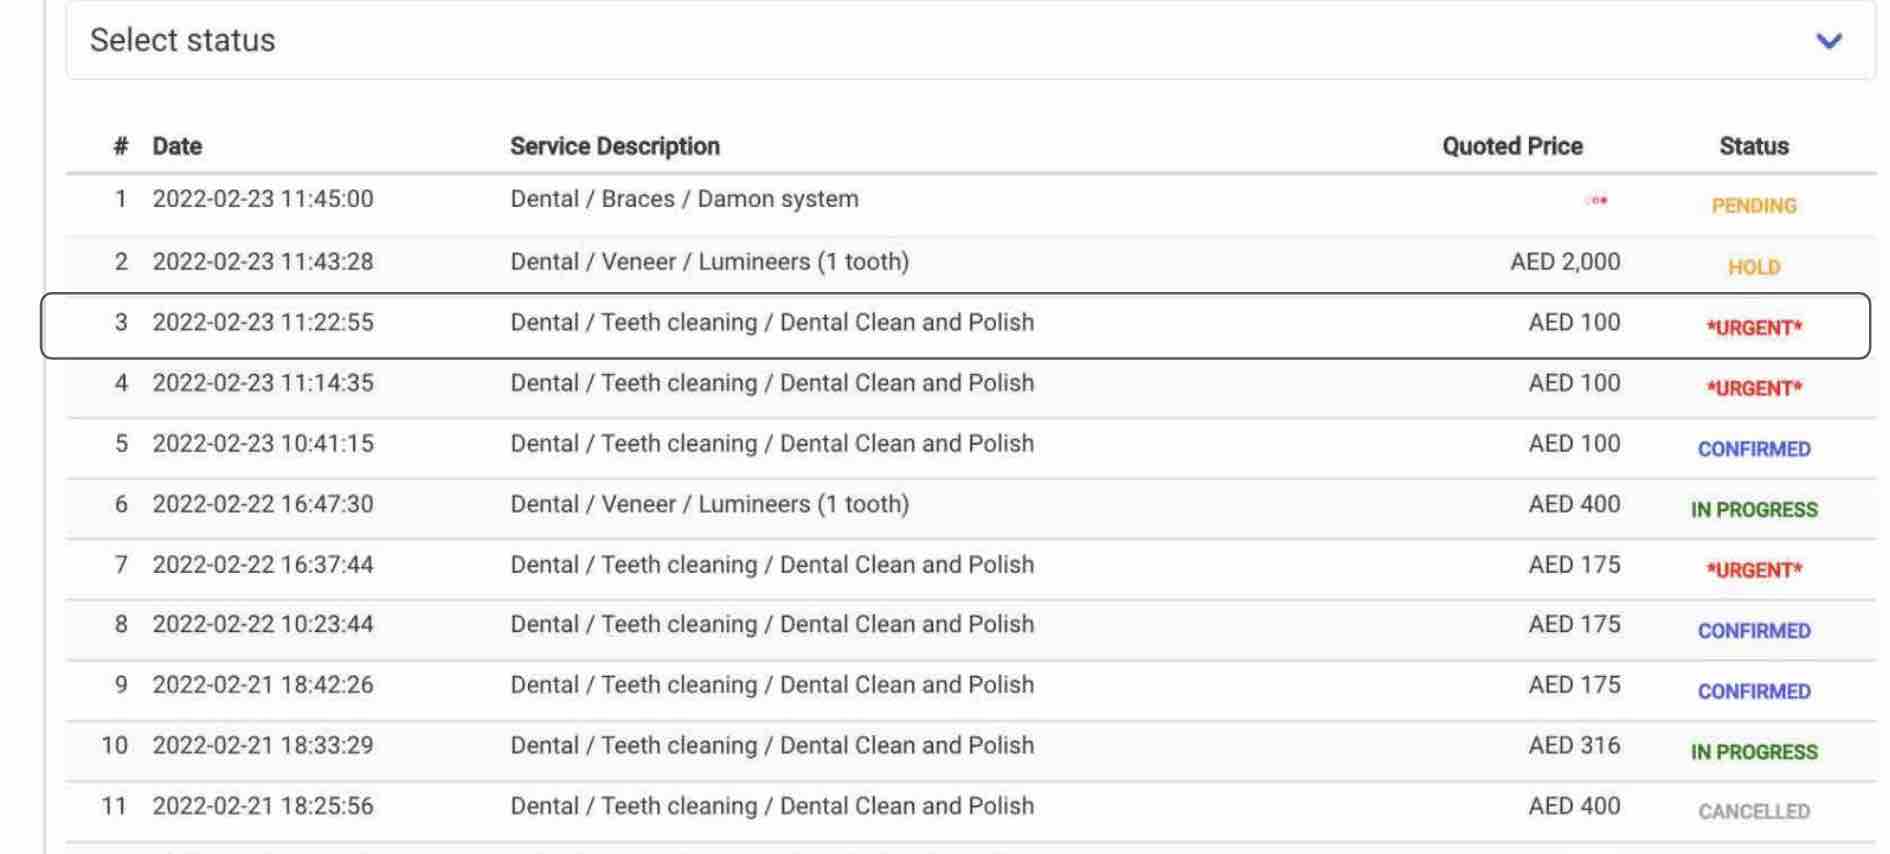Click the HOLD status label in row 2

coord(1754,267)
